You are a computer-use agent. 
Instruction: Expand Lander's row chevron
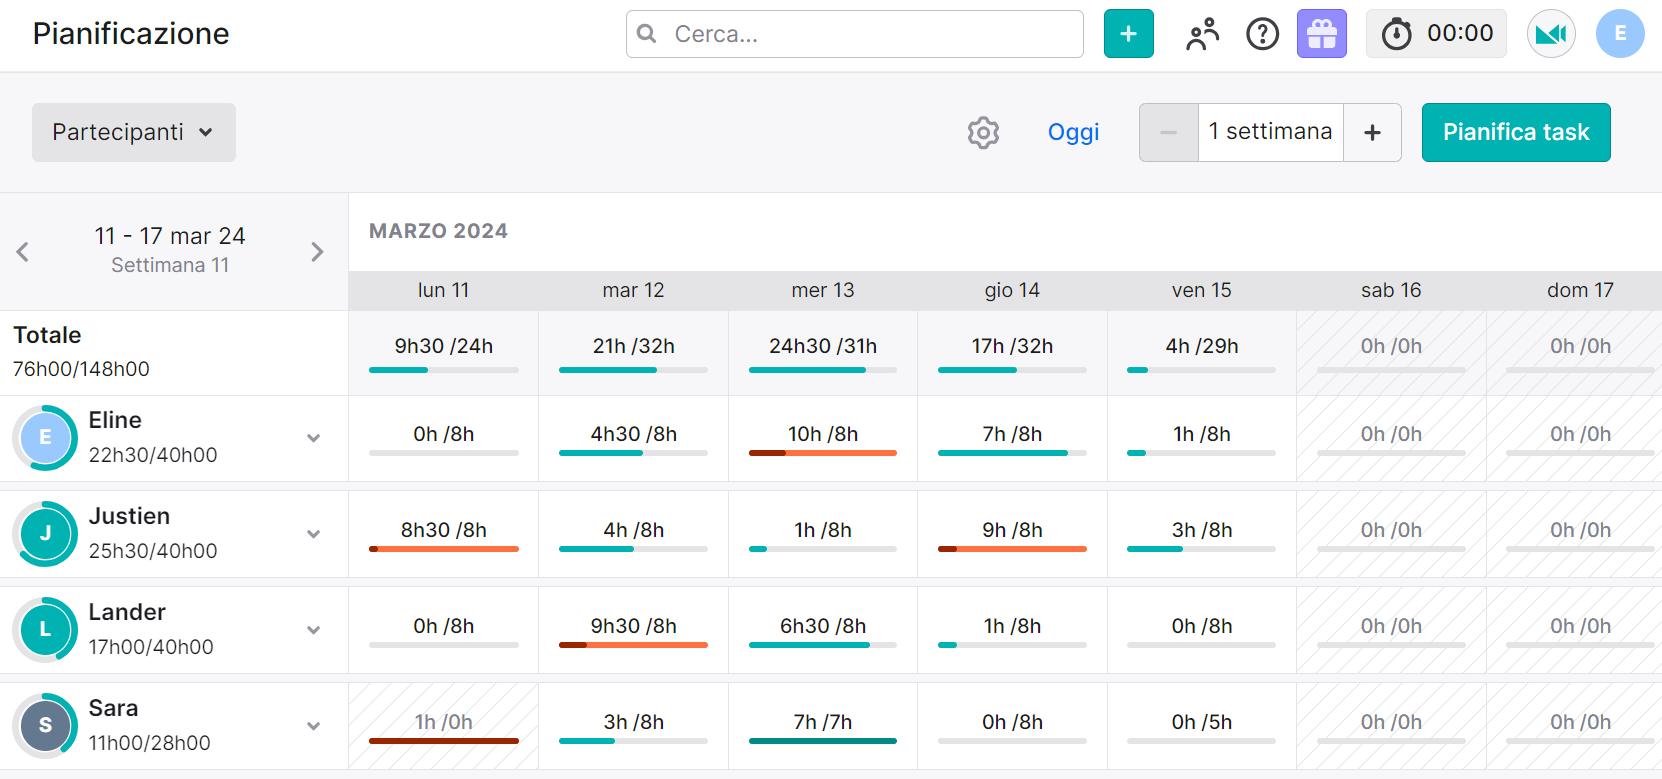coord(313,630)
